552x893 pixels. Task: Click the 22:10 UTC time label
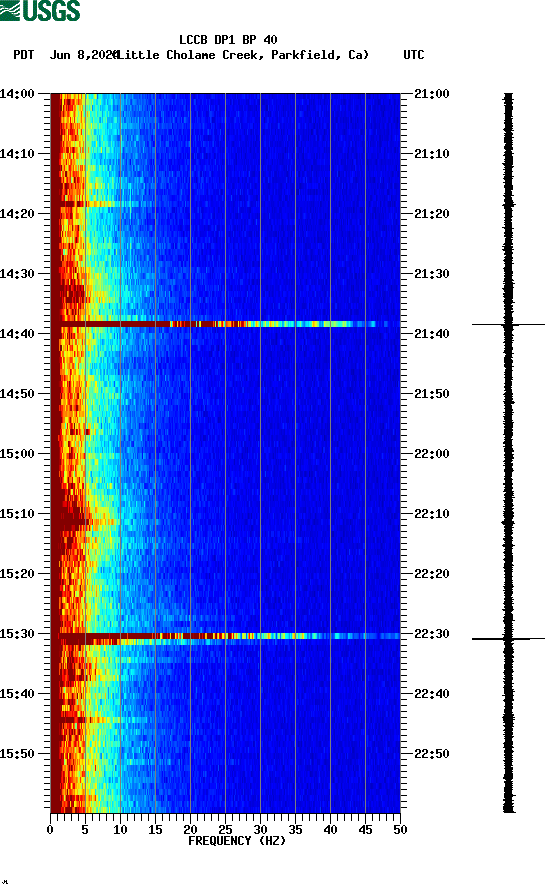point(432,514)
